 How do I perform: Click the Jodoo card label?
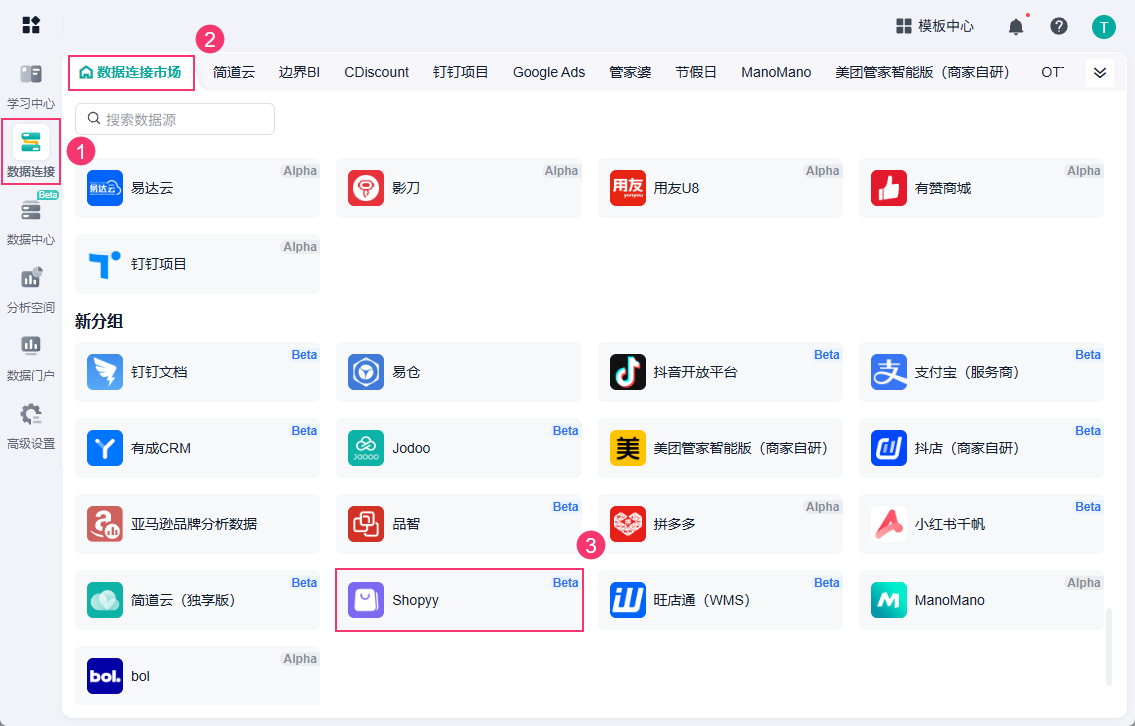click(x=411, y=448)
